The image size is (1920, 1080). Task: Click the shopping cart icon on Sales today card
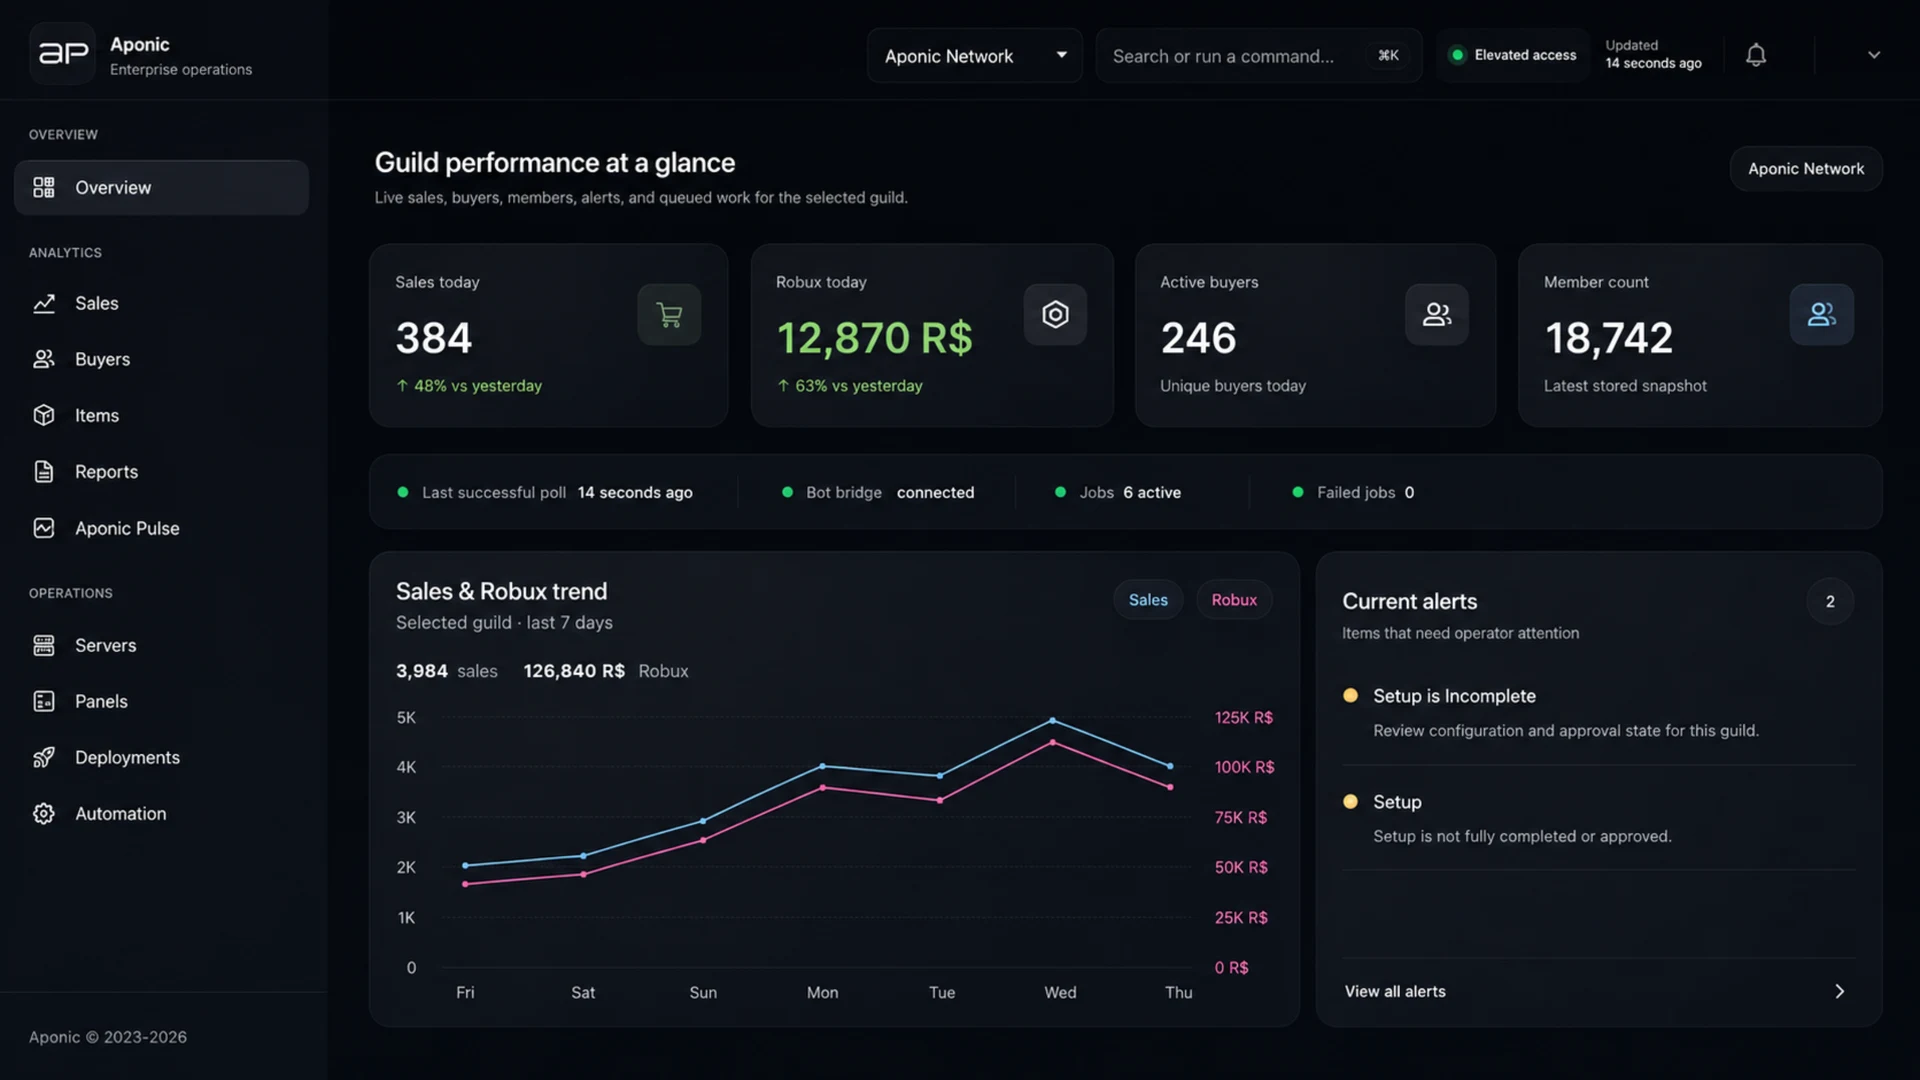669,315
